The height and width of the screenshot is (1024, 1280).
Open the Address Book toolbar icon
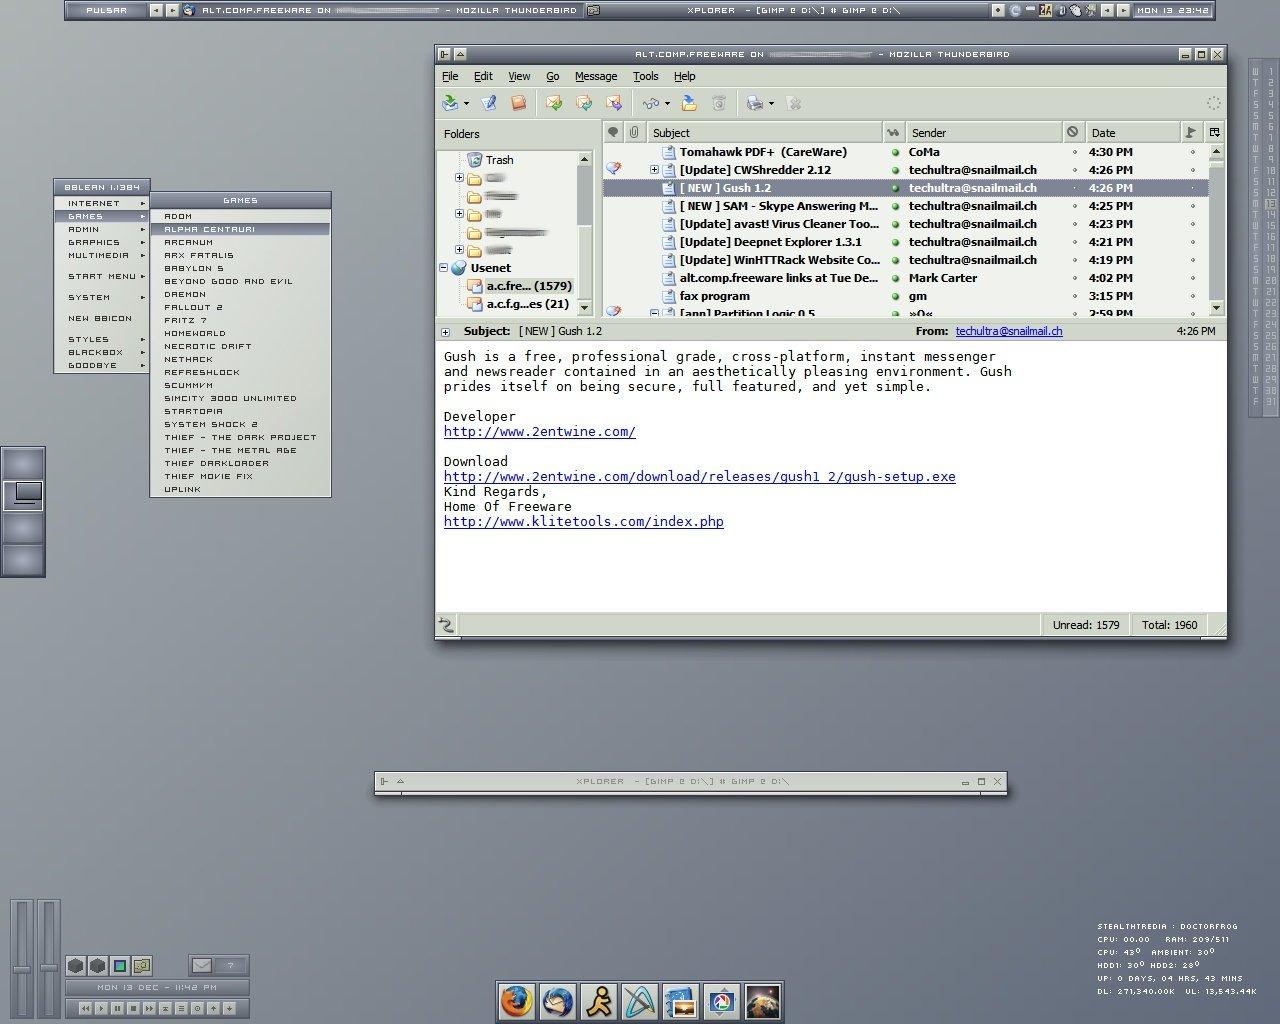click(518, 103)
